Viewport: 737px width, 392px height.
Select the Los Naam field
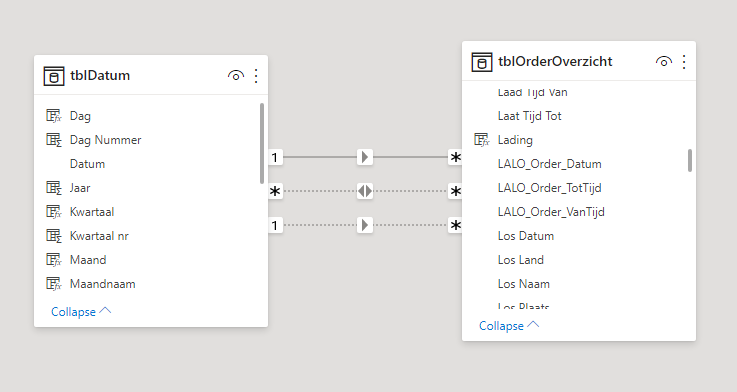[x=524, y=283]
